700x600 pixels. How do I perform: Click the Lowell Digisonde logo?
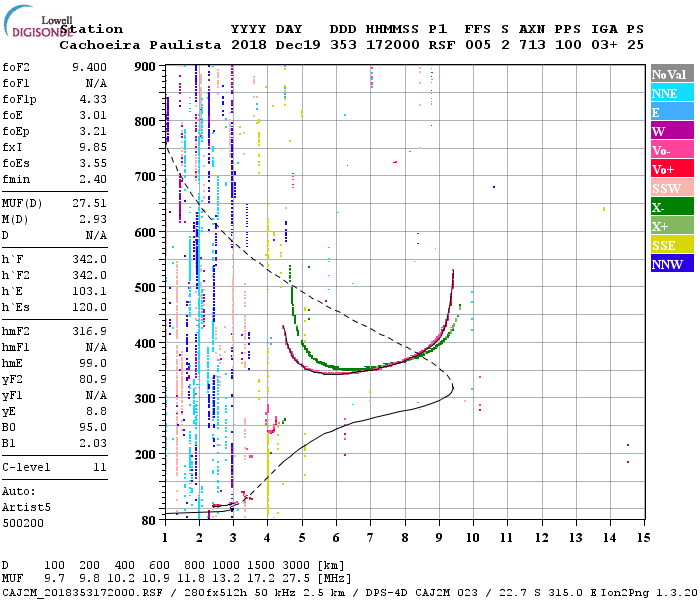(x=38, y=22)
